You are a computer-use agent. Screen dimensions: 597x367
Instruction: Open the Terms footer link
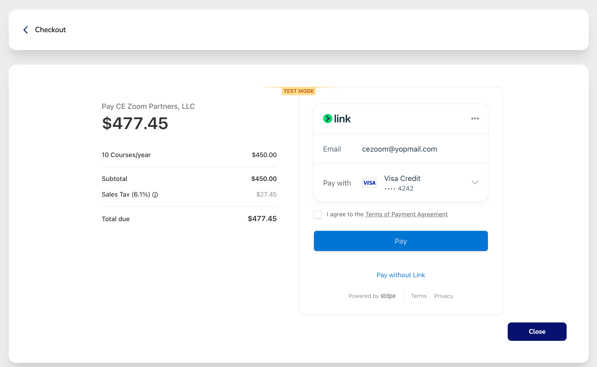click(418, 296)
